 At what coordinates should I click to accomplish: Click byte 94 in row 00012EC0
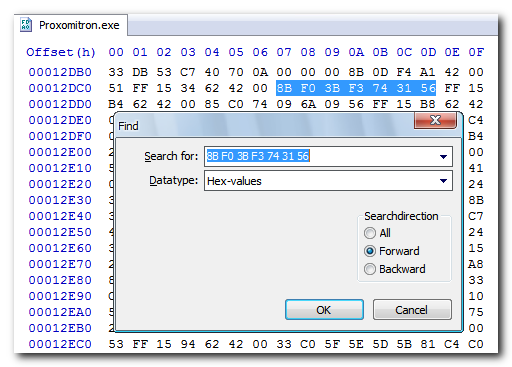click(188, 344)
